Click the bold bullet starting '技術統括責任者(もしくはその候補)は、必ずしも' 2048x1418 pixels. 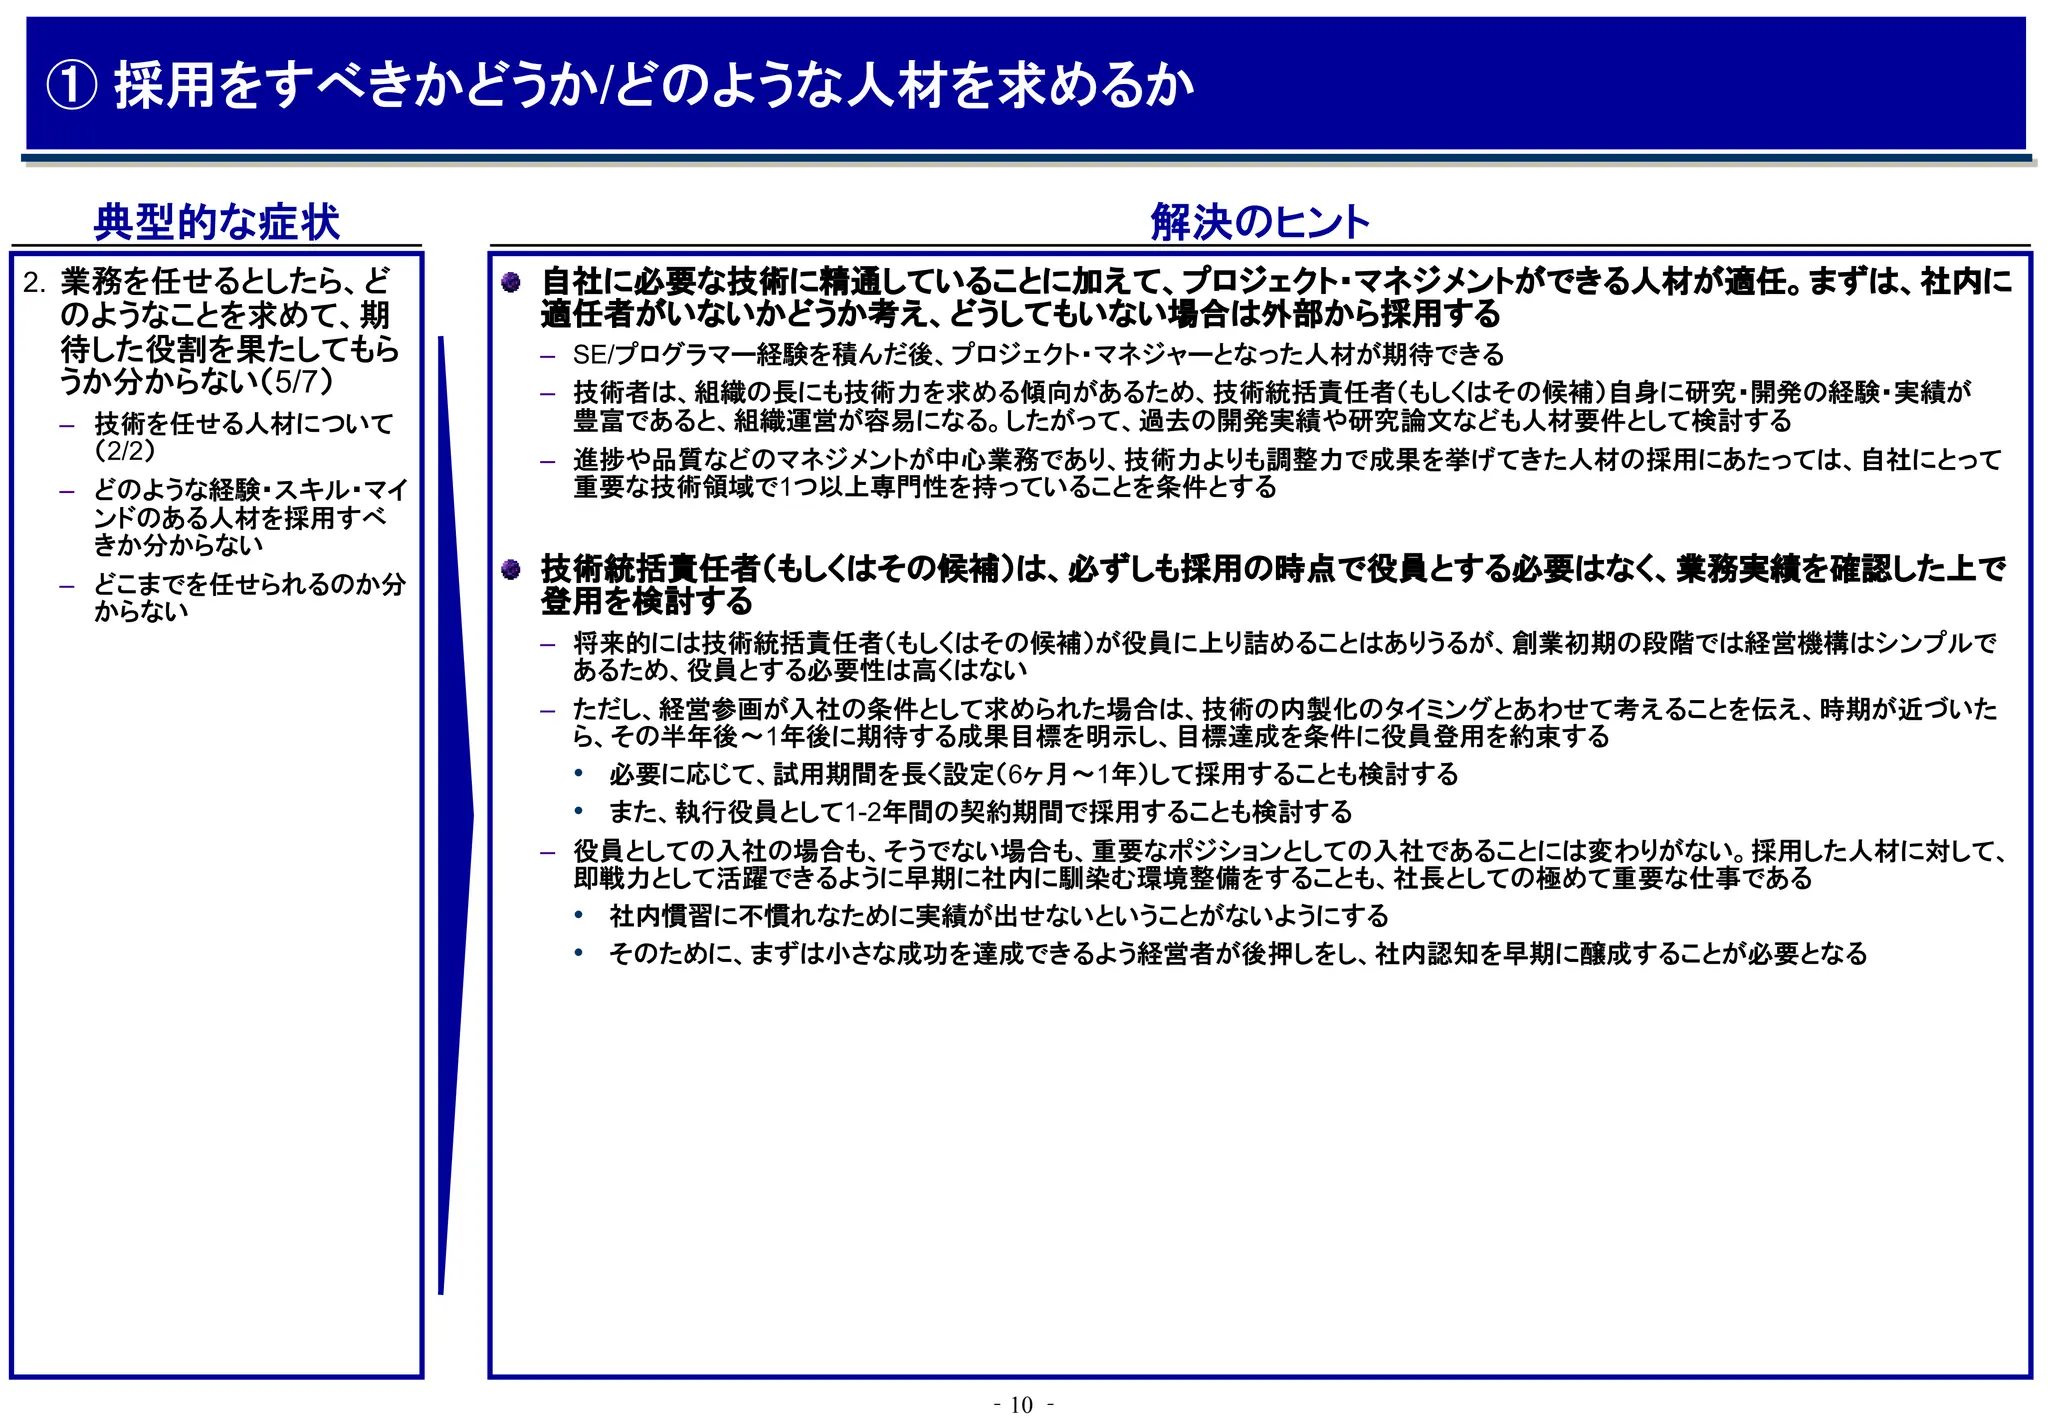(x=1273, y=584)
